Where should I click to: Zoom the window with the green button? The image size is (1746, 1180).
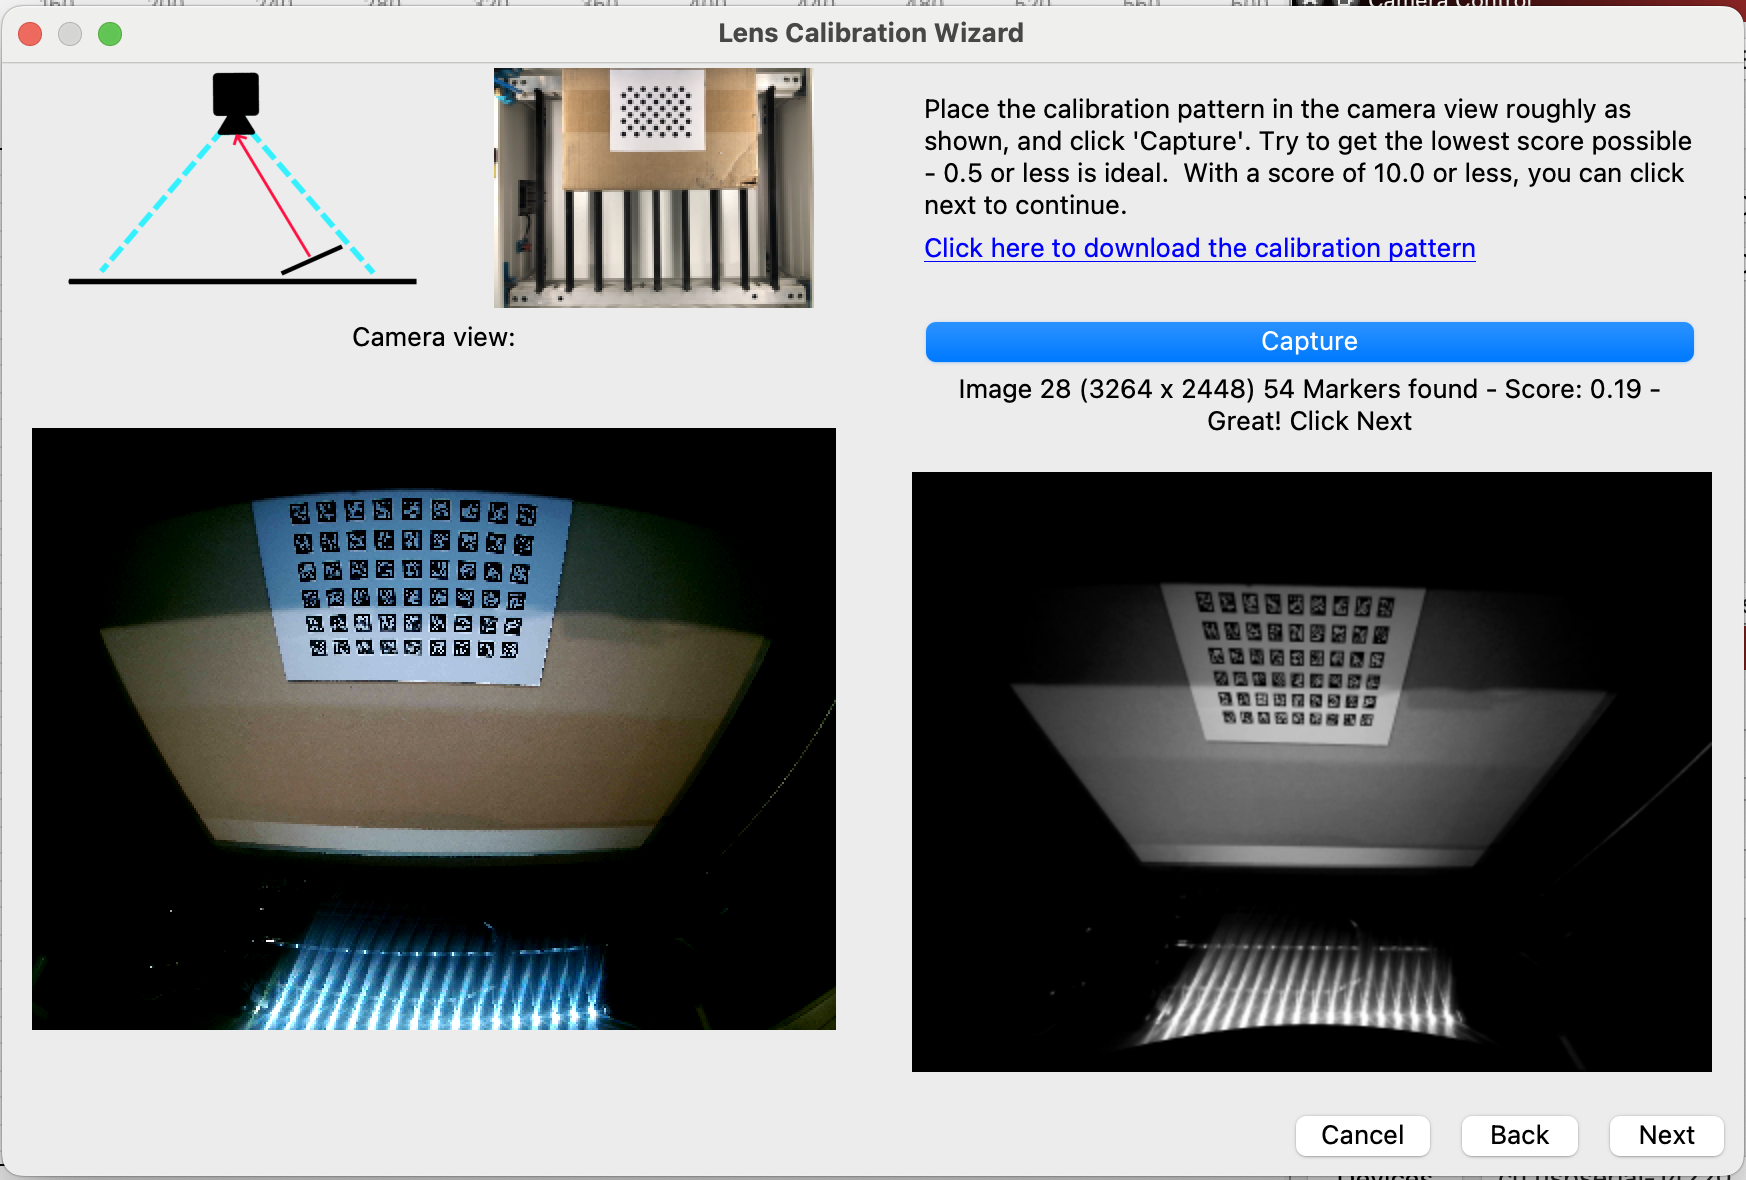click(x=110, y=34)
